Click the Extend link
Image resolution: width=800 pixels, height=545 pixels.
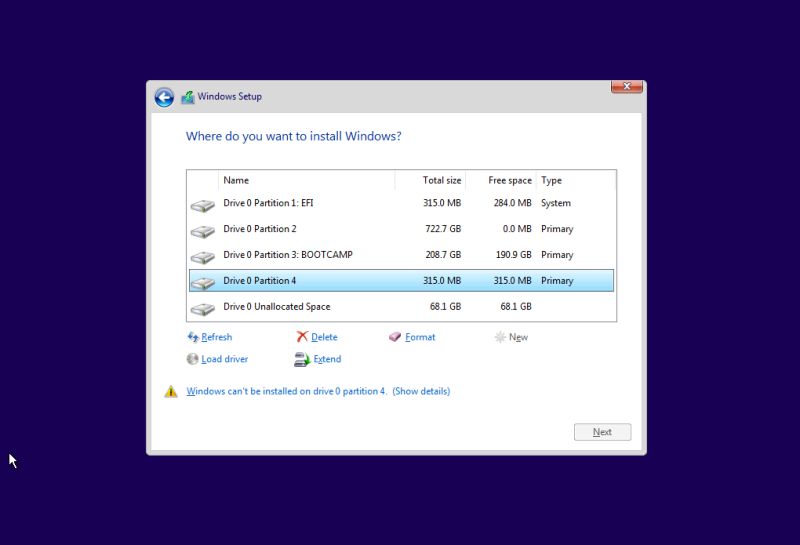point(327,359)
